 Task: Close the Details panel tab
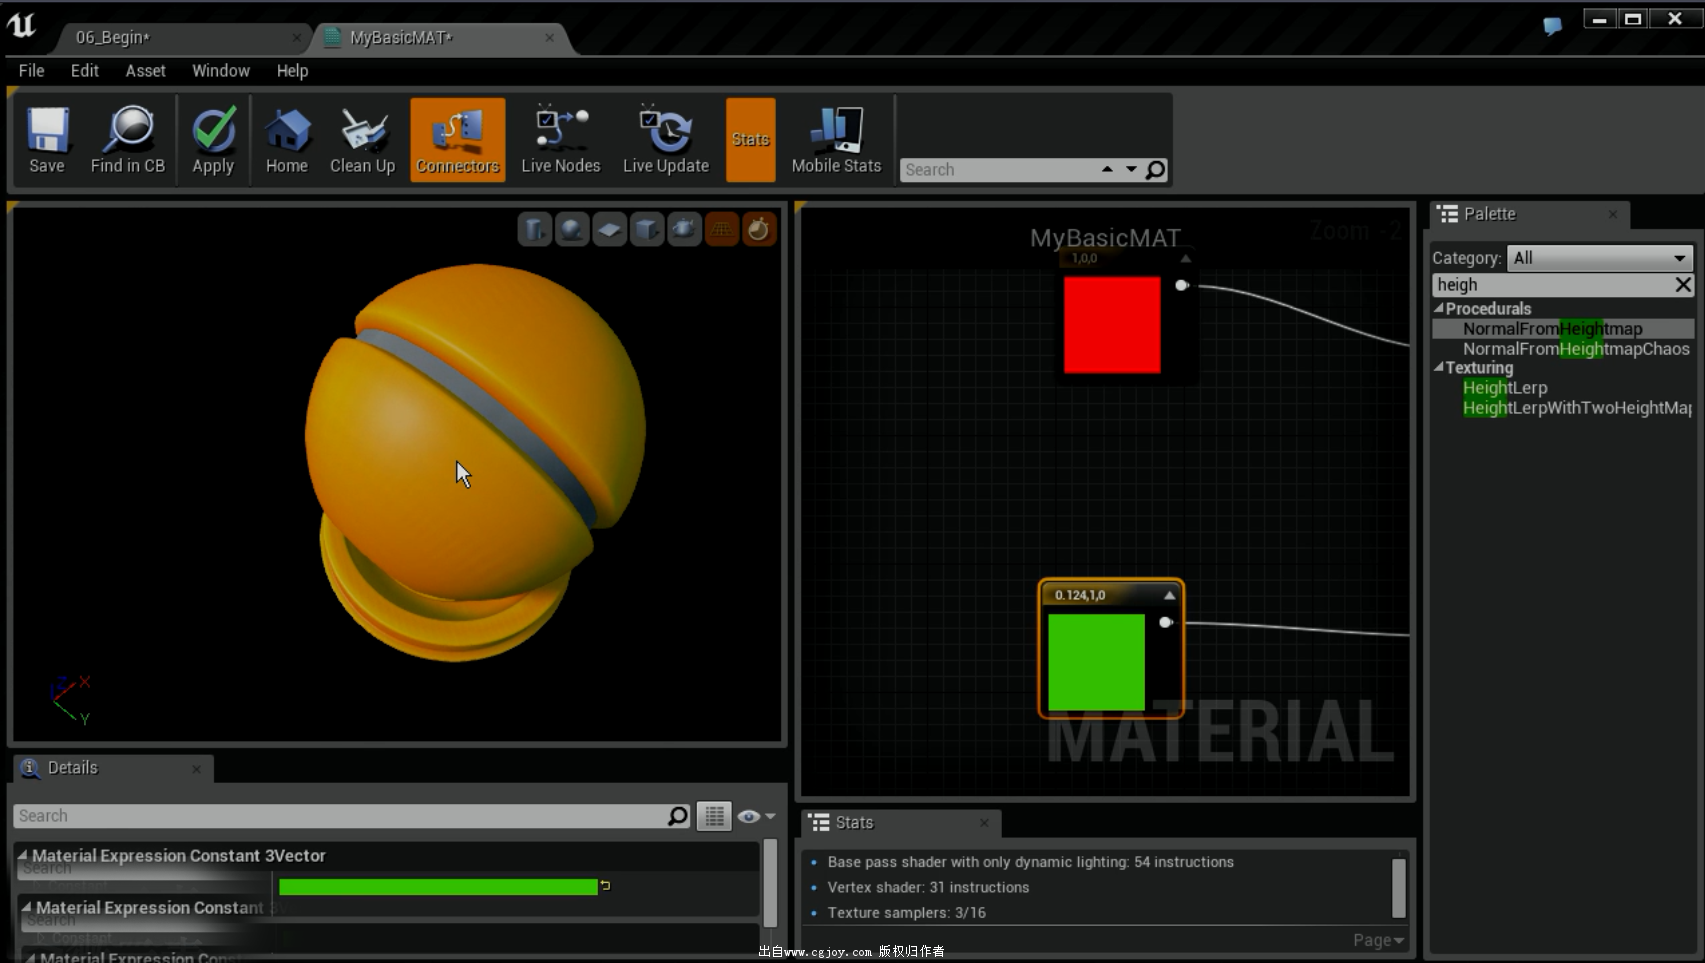[196, 768]
